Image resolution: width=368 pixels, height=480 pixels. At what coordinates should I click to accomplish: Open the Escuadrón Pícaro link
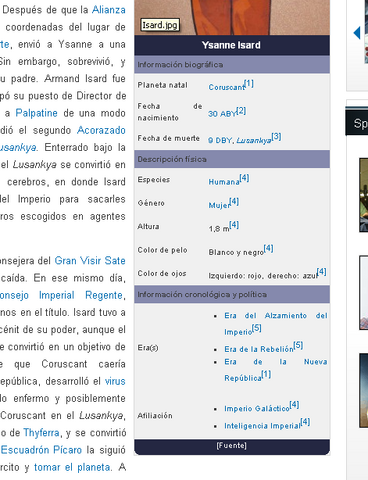point(41,450)
